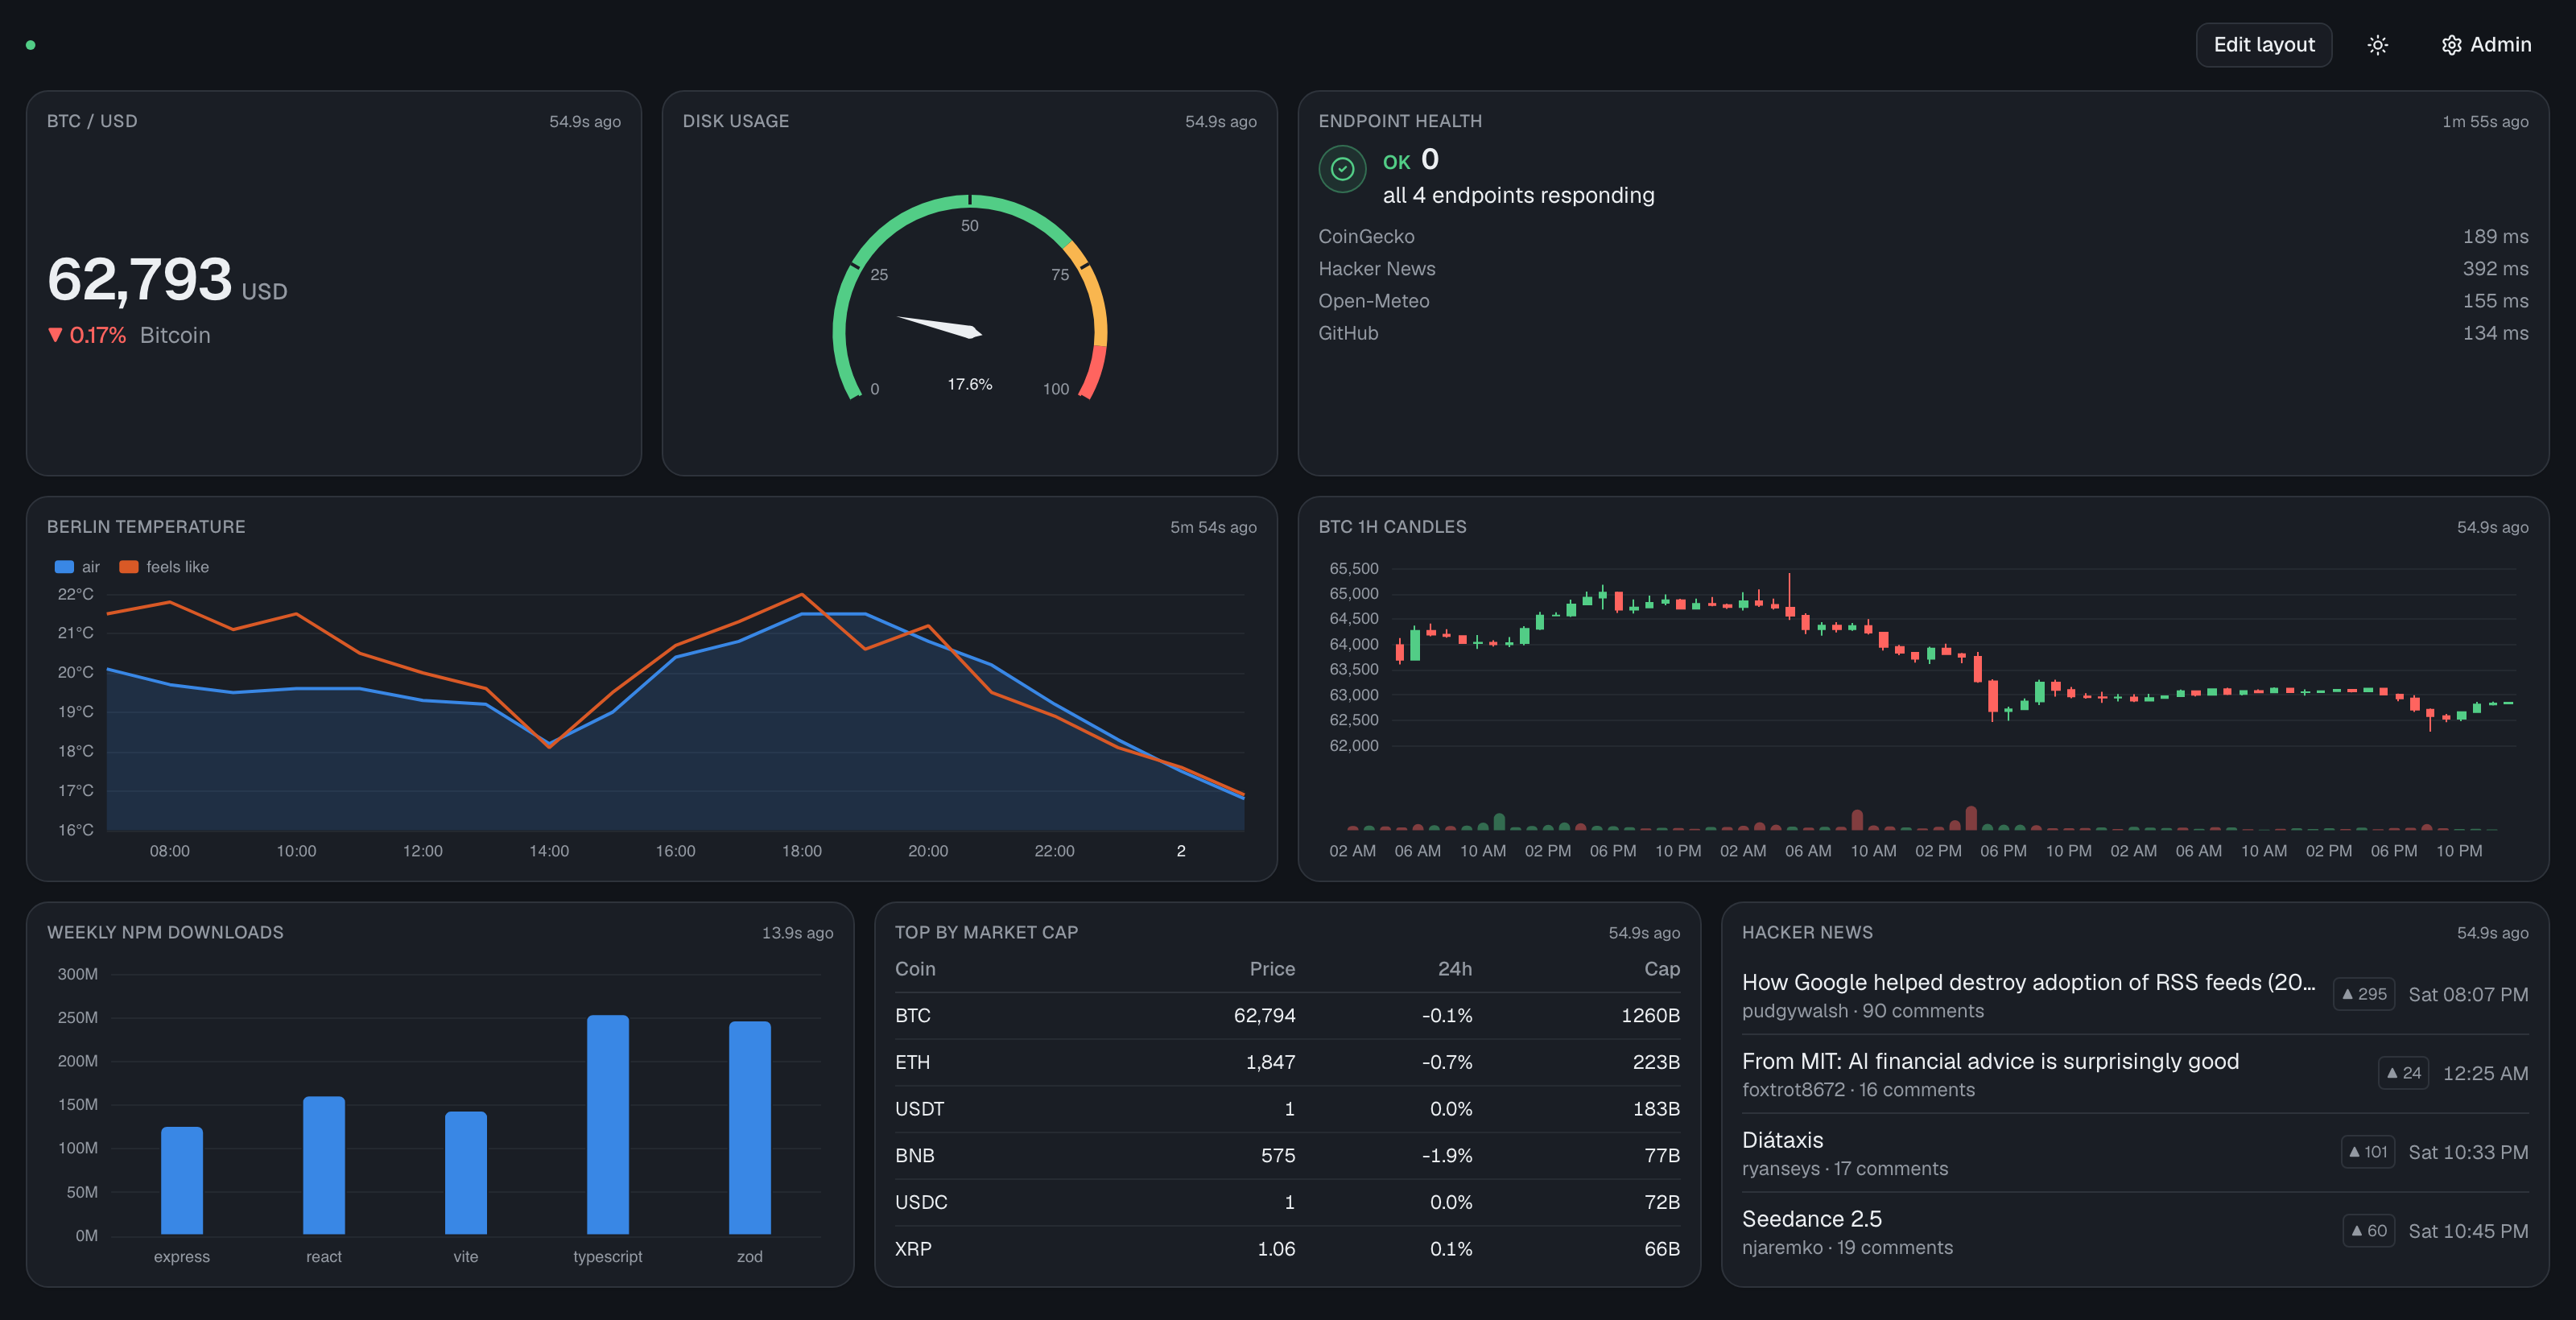2576x1320 pixels.
Task: Toggle the air legend swatch
Action: [x=64, y=567]
